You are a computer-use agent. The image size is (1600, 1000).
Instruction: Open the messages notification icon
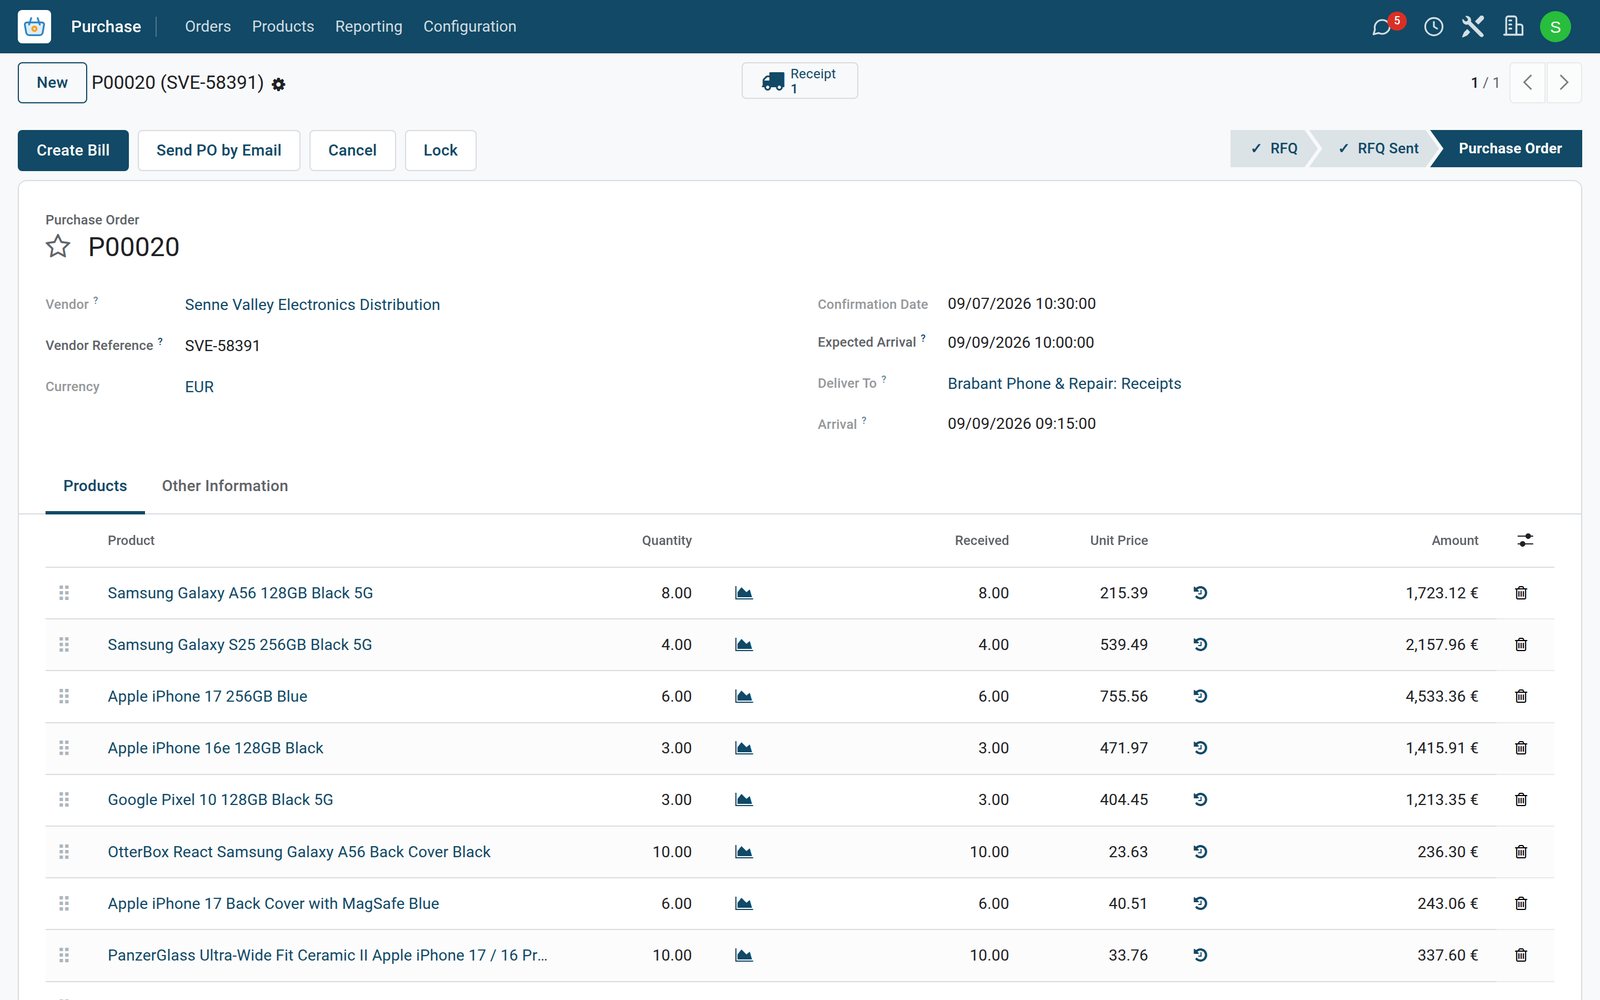(x=1382, y=27)
